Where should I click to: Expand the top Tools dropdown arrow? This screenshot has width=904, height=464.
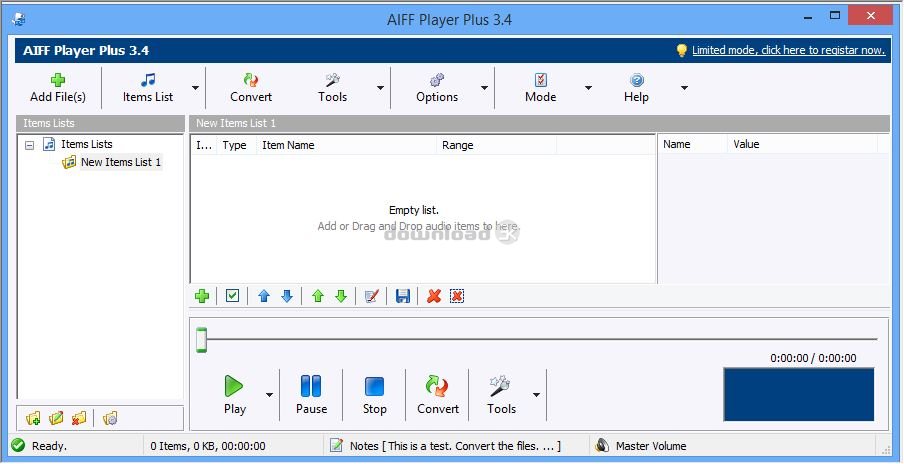[x=380, y=88]
